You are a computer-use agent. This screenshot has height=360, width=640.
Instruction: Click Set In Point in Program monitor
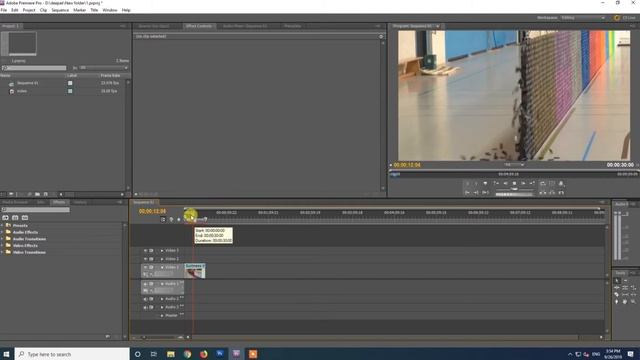click(x=467, y=184)
